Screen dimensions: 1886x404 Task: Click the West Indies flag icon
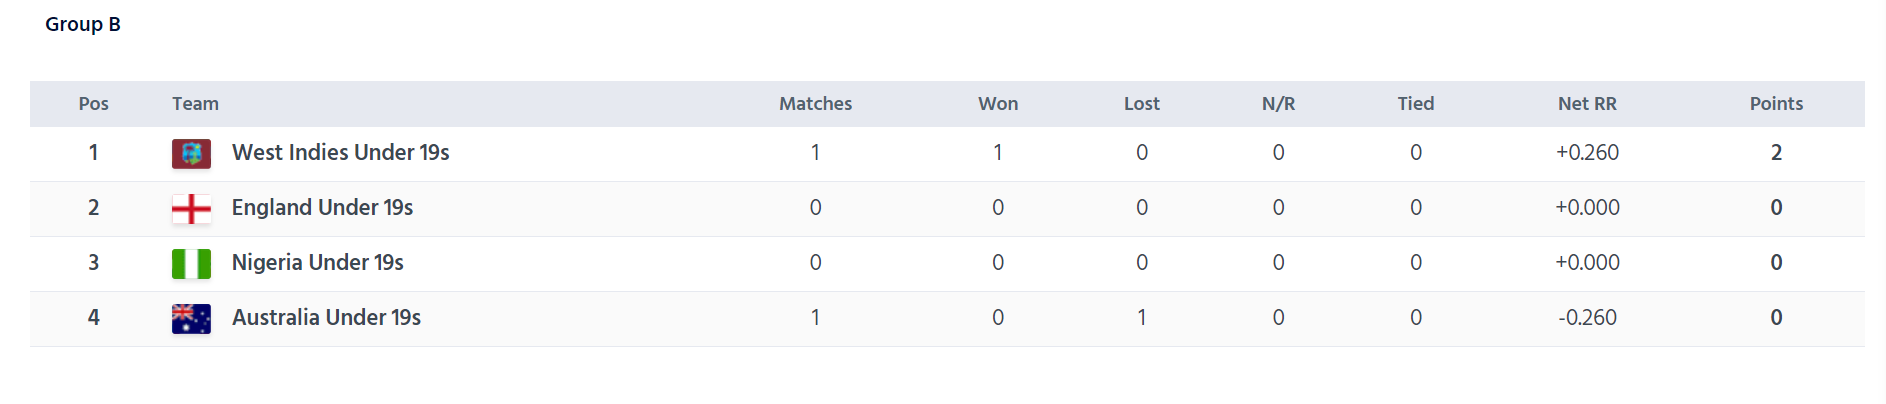point(191,154)
